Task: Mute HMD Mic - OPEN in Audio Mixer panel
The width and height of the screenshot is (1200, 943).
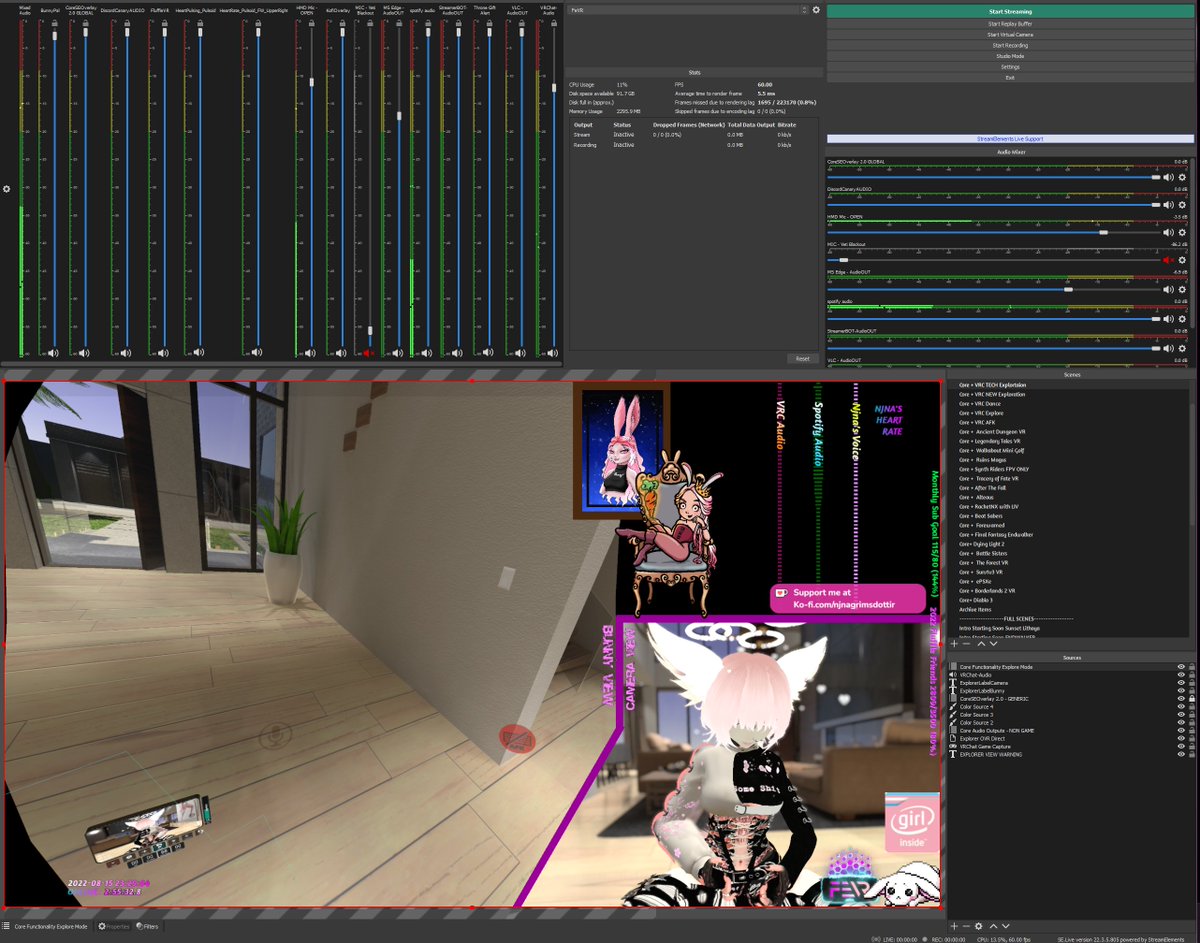Action: [1167, 232]
